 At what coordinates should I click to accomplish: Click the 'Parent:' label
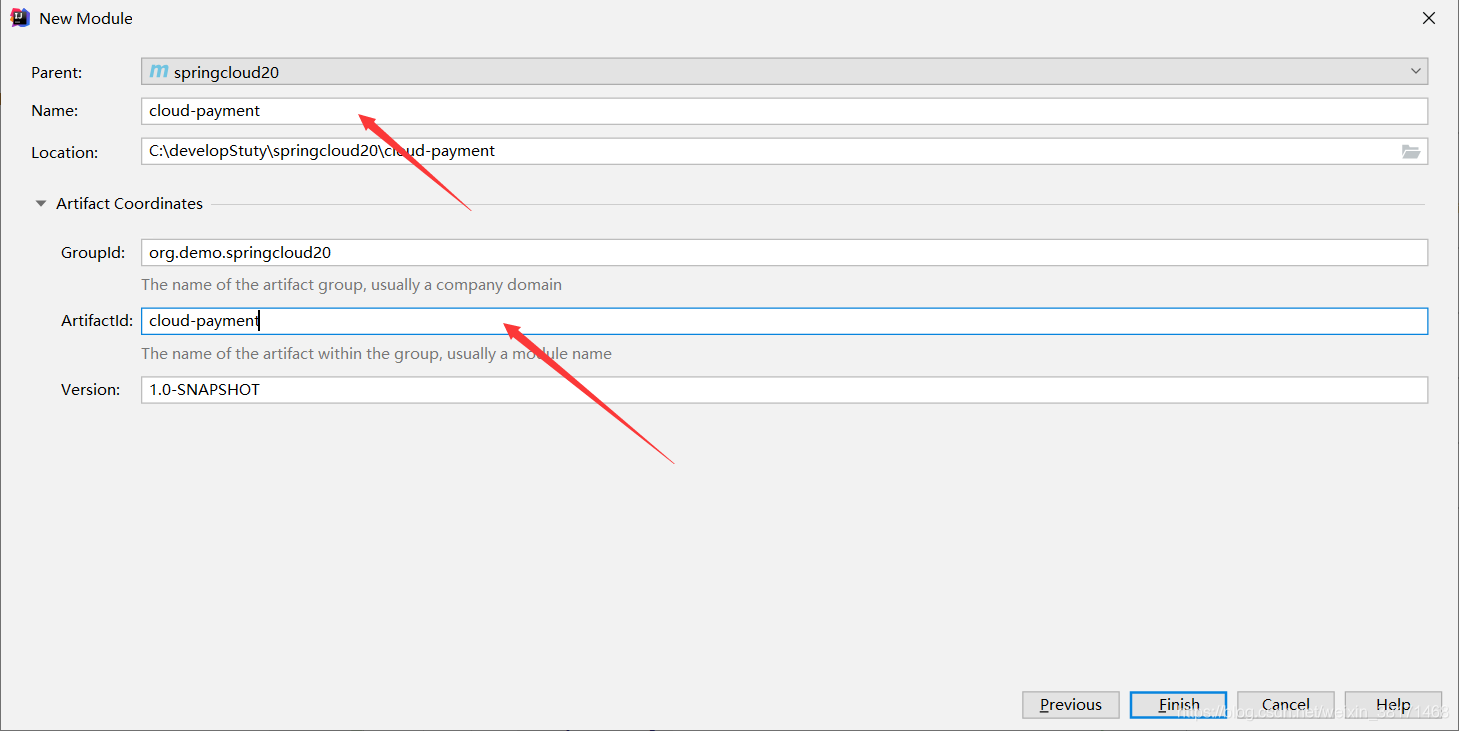[x=57, y=72]
